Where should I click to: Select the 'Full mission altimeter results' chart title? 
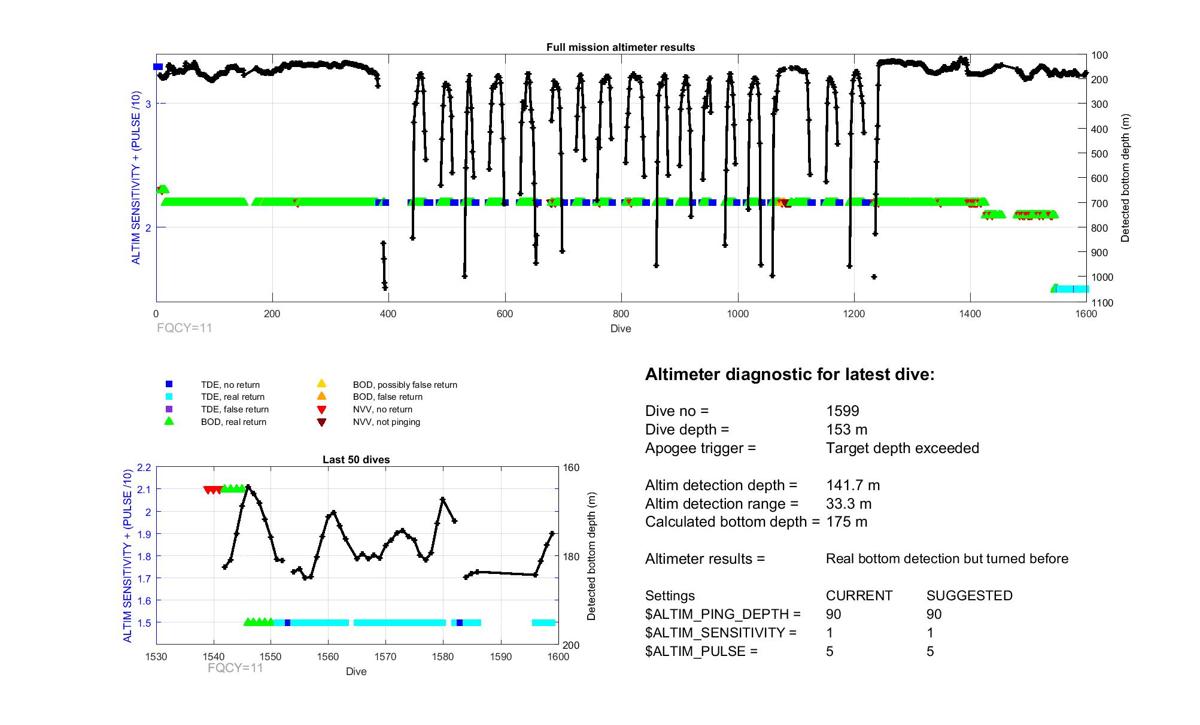coord(620,47)
